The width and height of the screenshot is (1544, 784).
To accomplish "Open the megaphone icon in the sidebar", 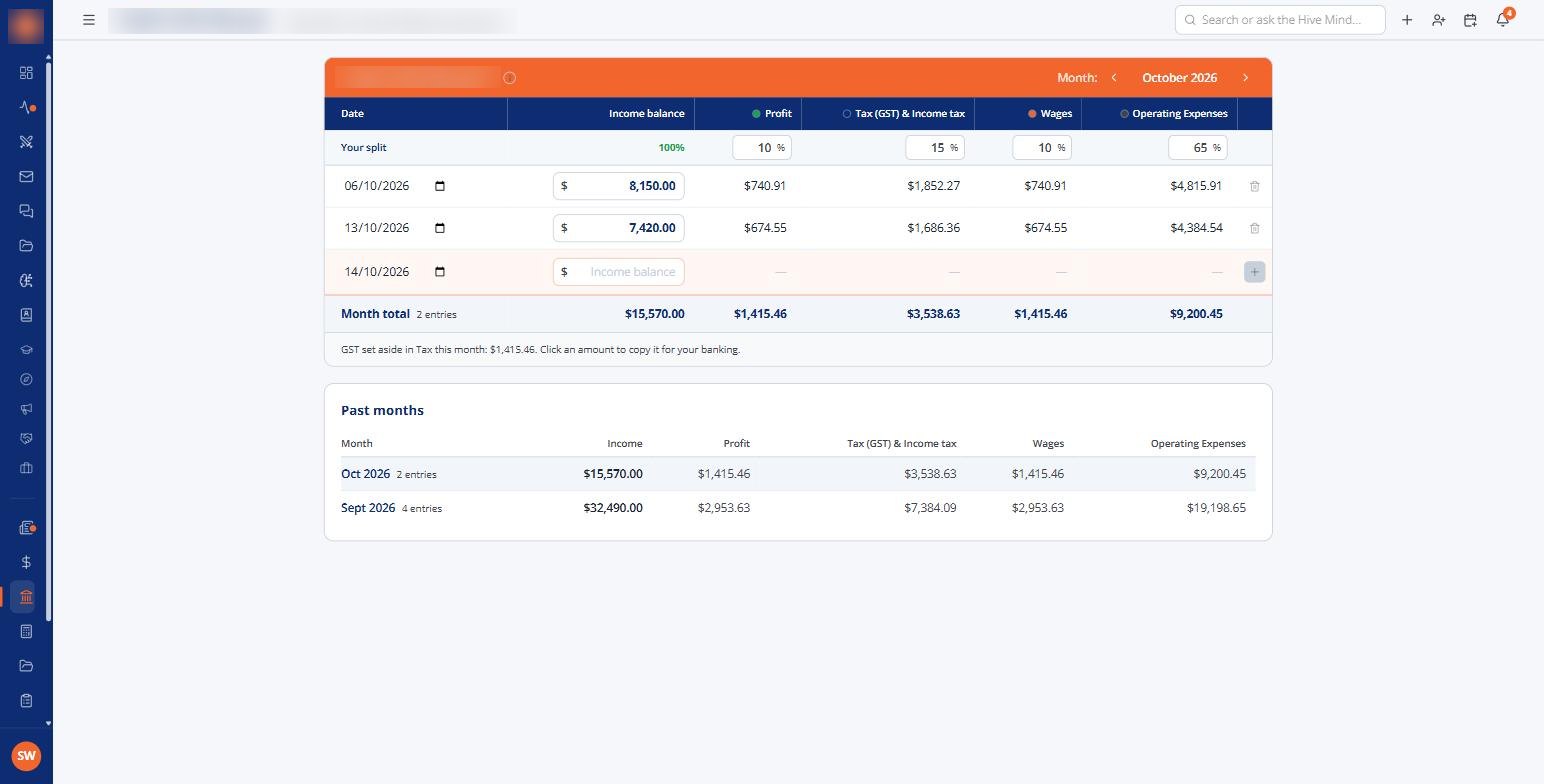I will pos(26,409).
